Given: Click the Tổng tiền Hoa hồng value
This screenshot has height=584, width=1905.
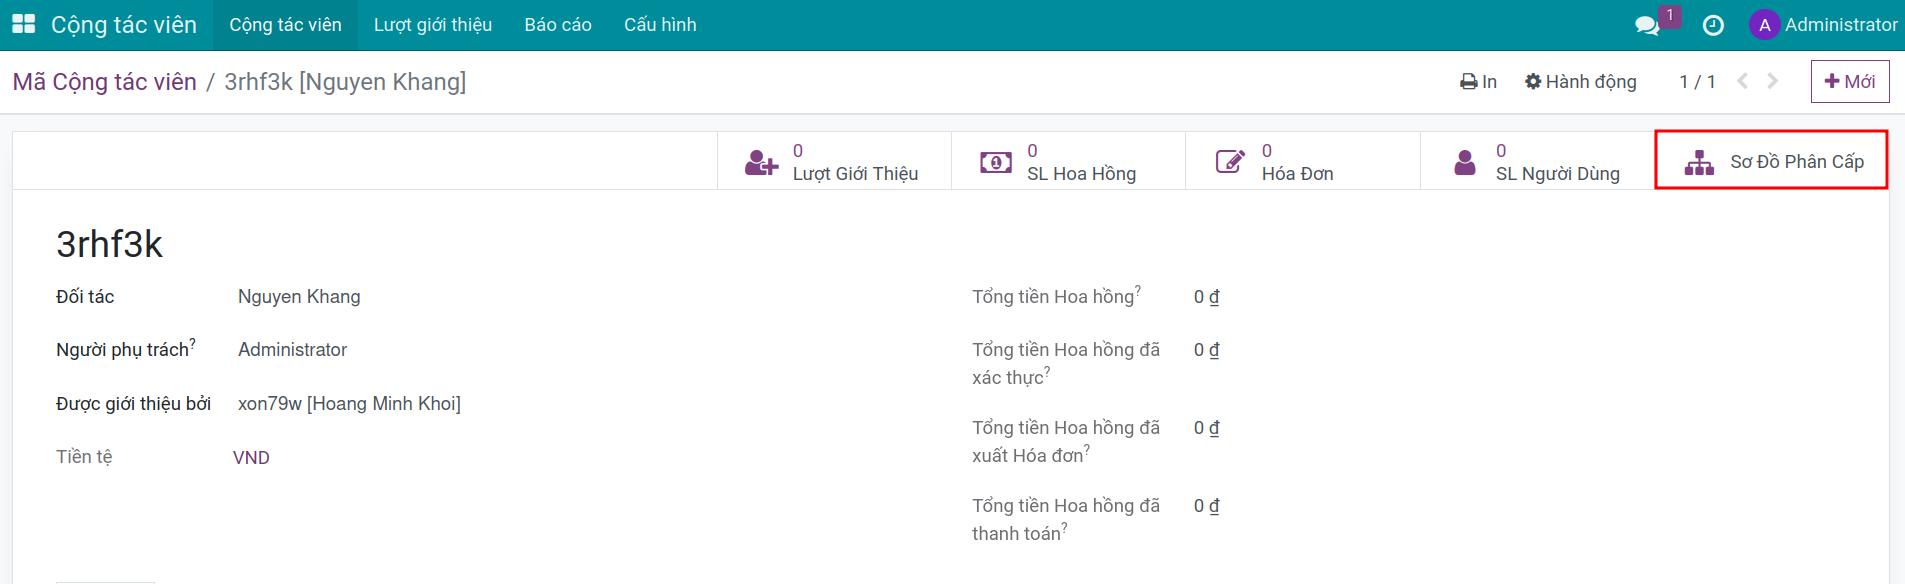Looking at the screenshot, I should click(x=1206, y=297).
